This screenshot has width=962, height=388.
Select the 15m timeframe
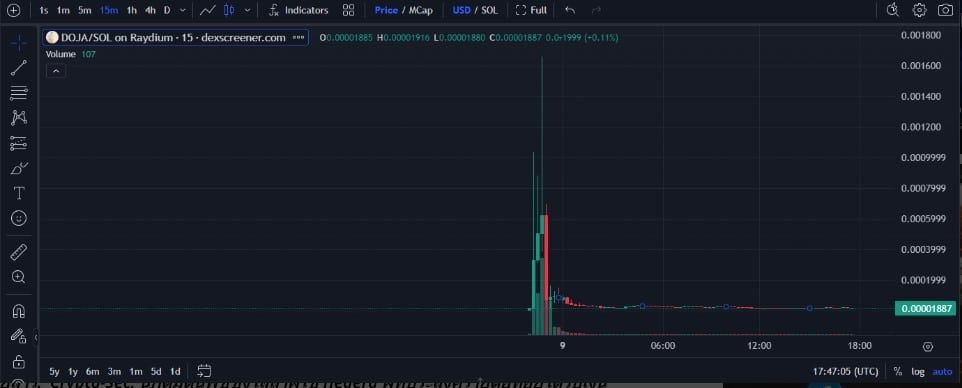click(109, 10)
